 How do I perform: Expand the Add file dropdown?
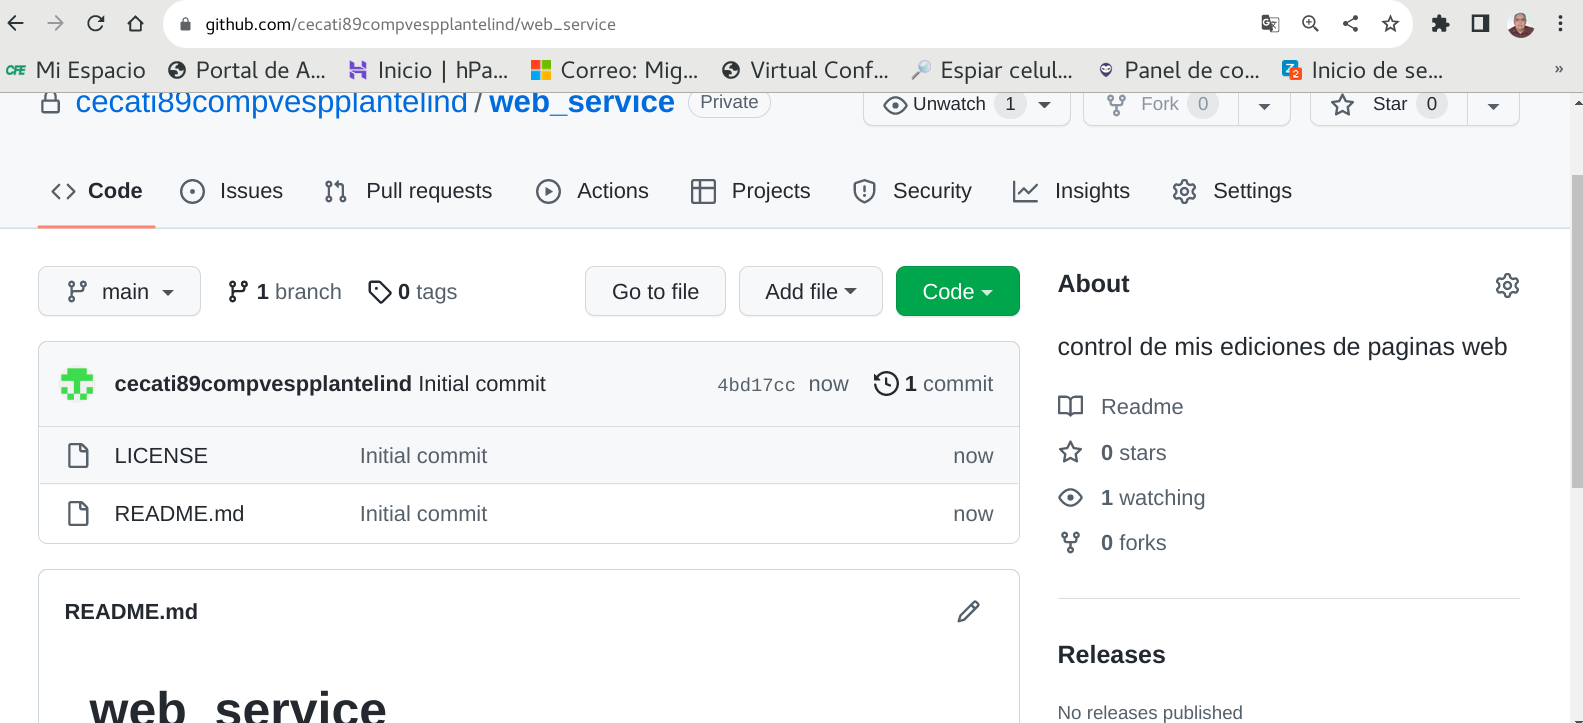tap(810, 292)
